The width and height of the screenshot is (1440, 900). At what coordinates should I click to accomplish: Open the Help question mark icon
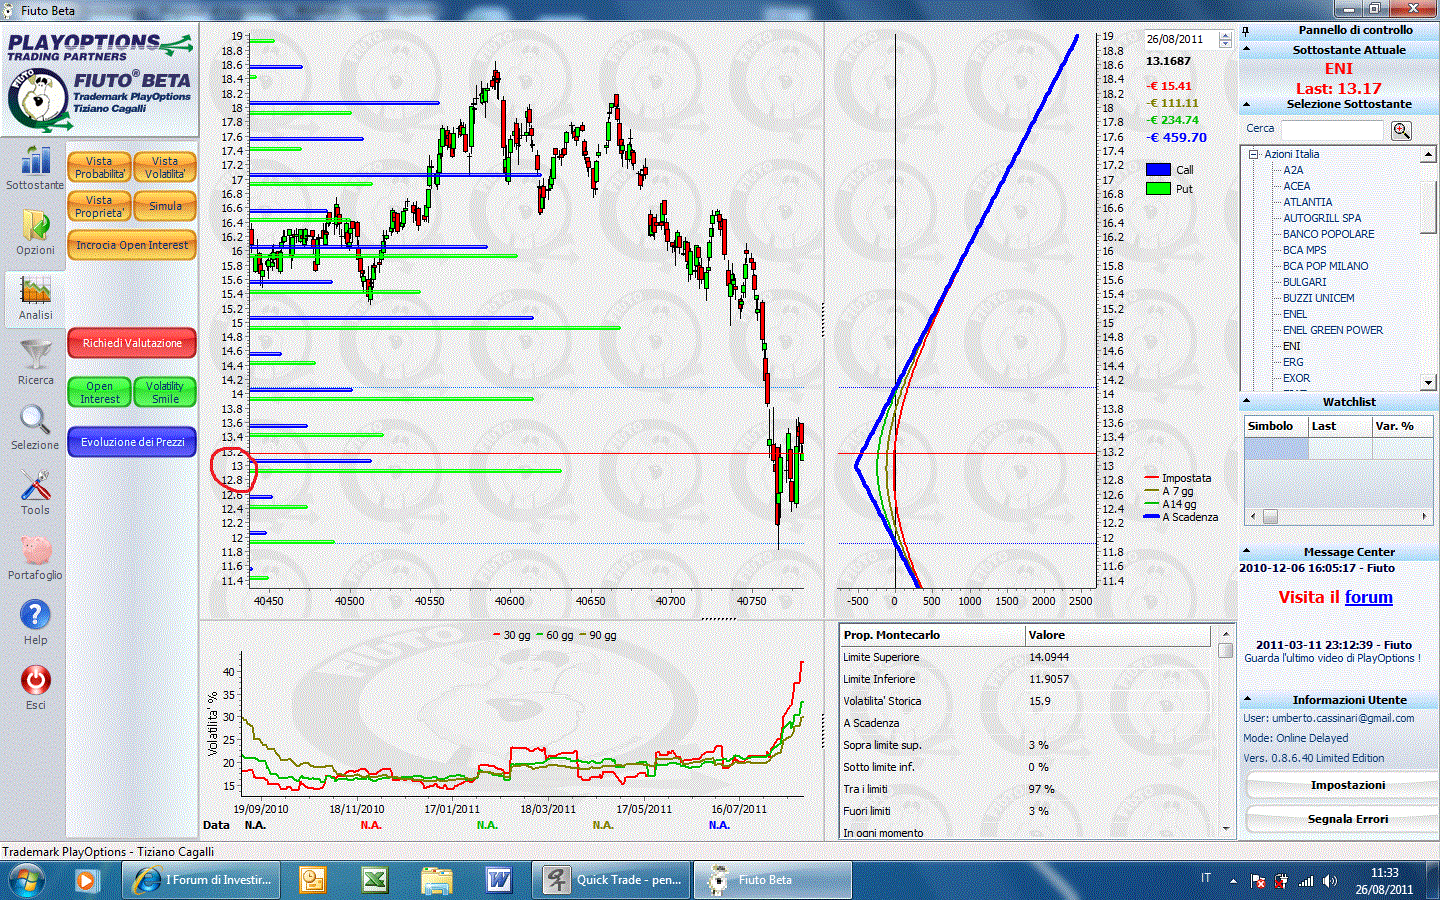point(35,615)
